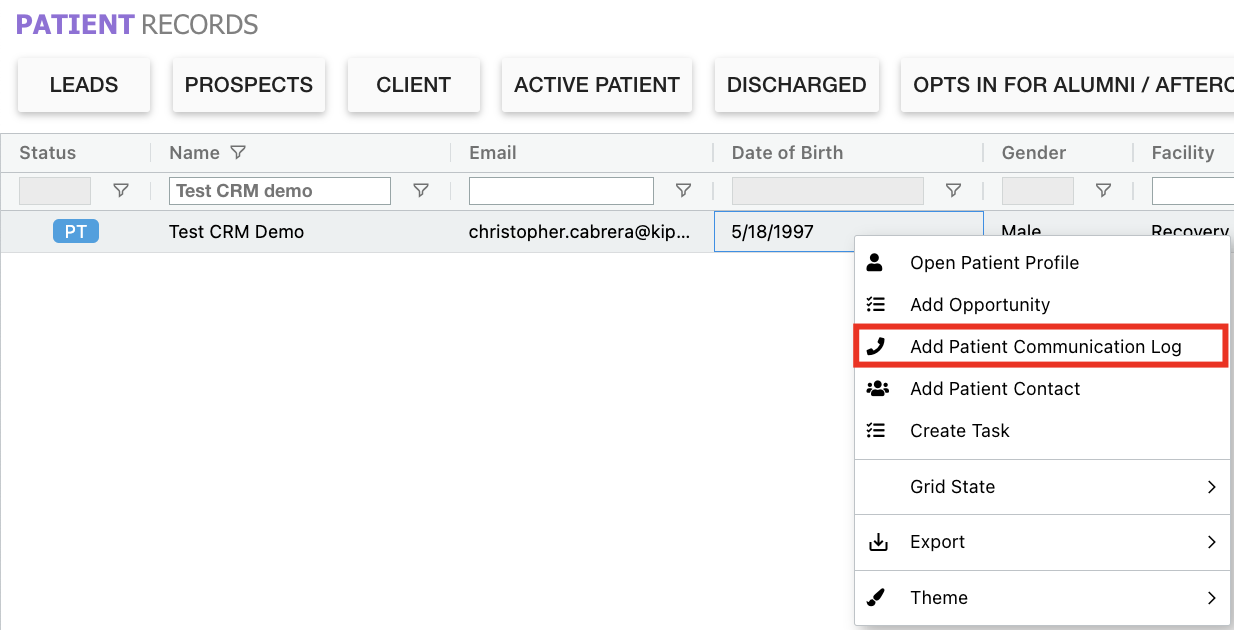Expand the Theme submenu chevron
The image size is (1234, 630).
point(1211,598)
